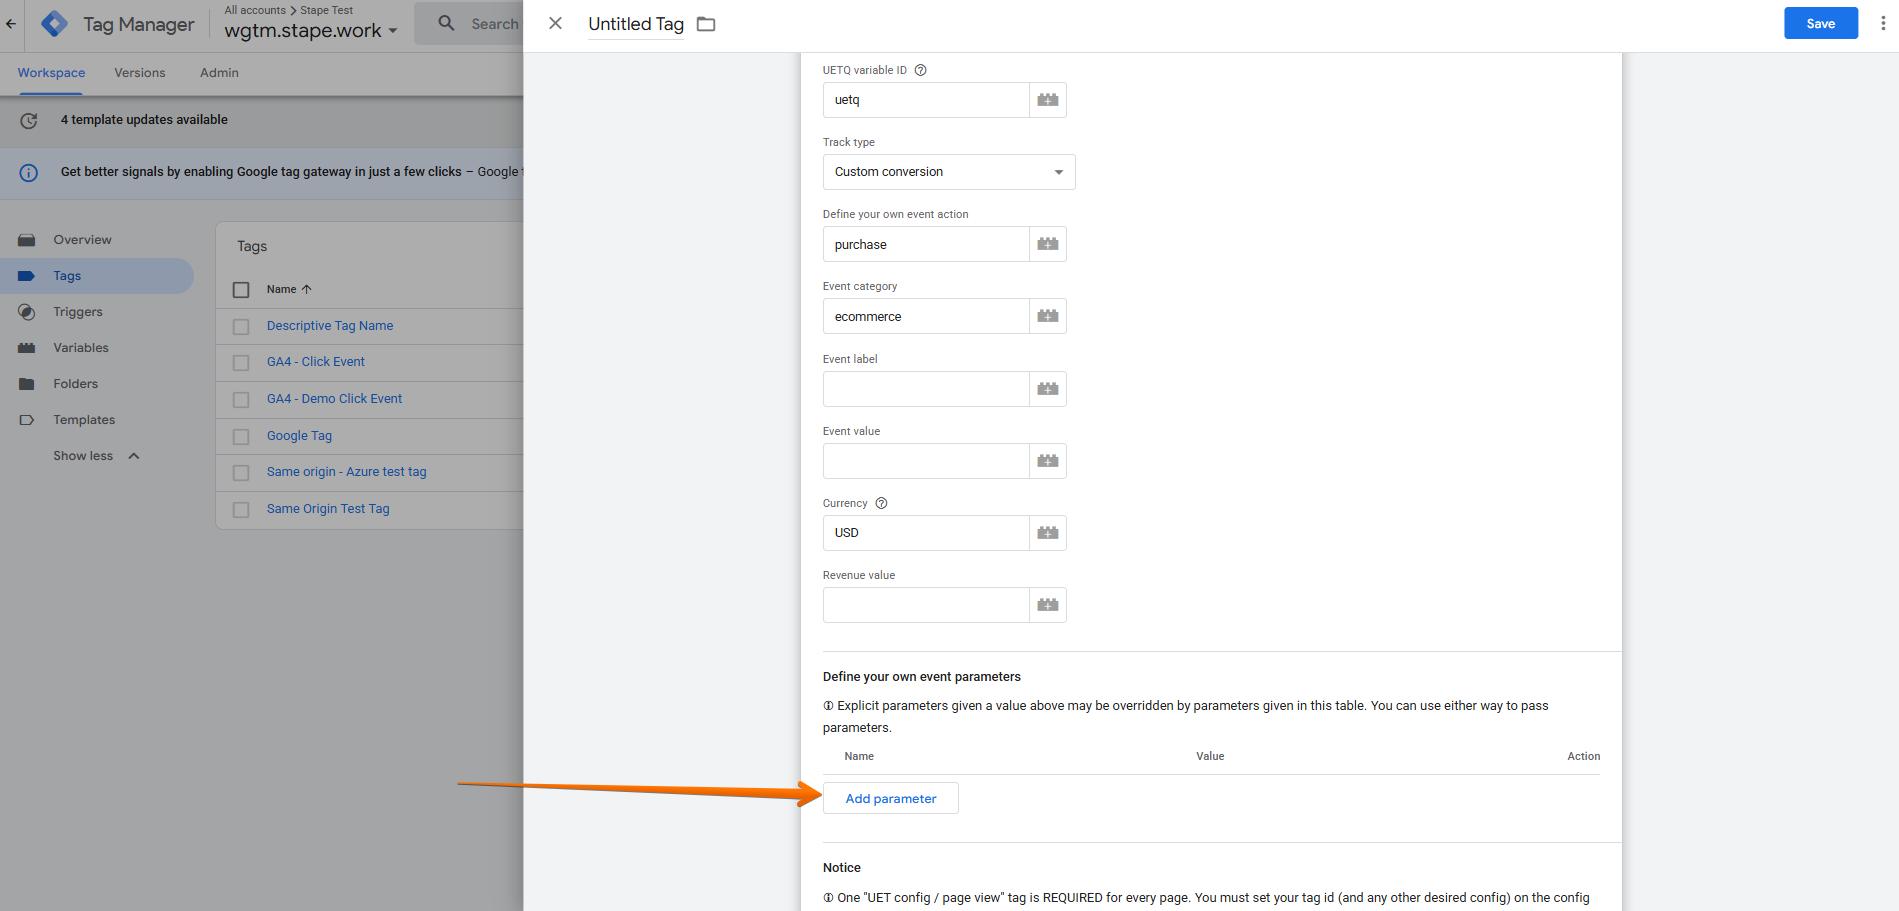
Task: Close the Untitled Tag editor panel
Action: [x=555, y=23]
